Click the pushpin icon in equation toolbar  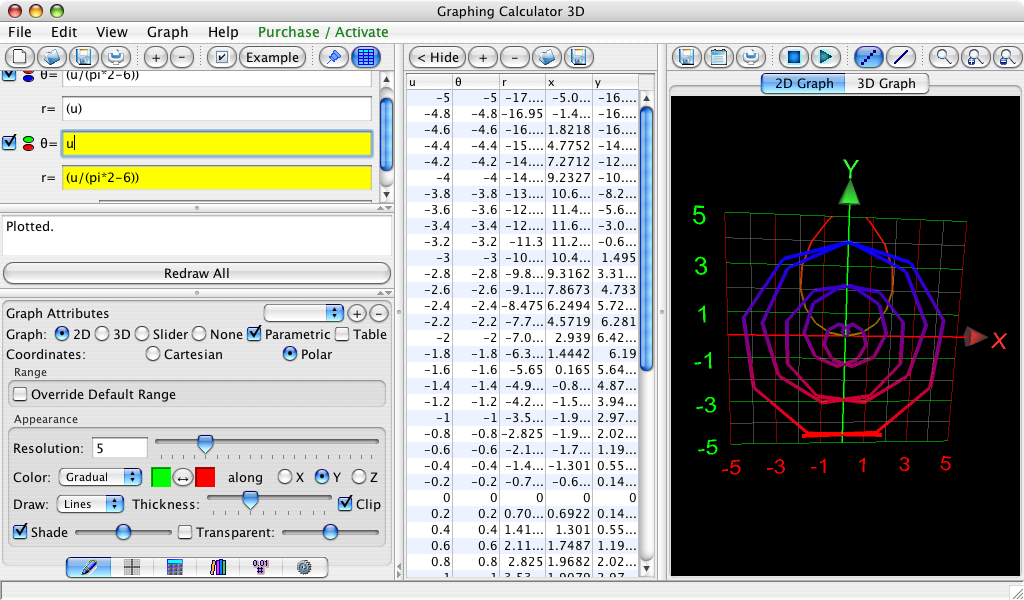click(335, 57)
